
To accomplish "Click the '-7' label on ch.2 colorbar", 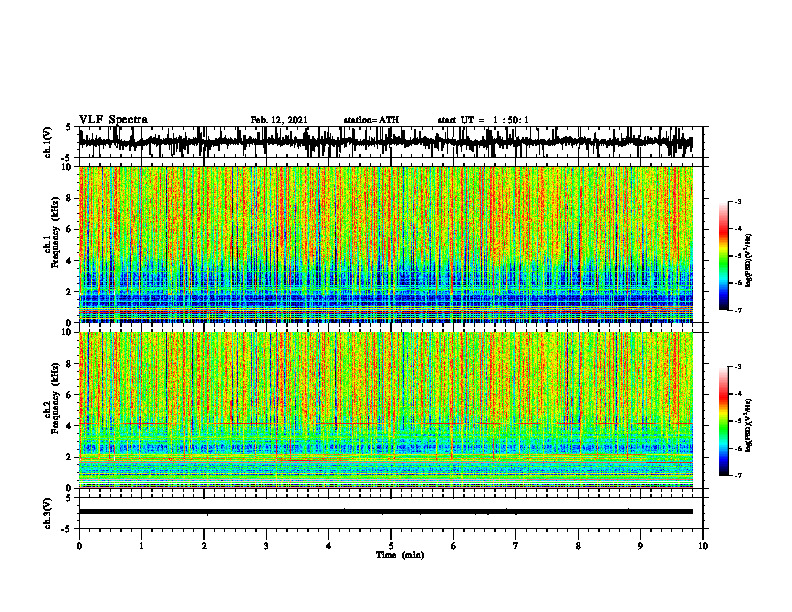I will (738, 475).
